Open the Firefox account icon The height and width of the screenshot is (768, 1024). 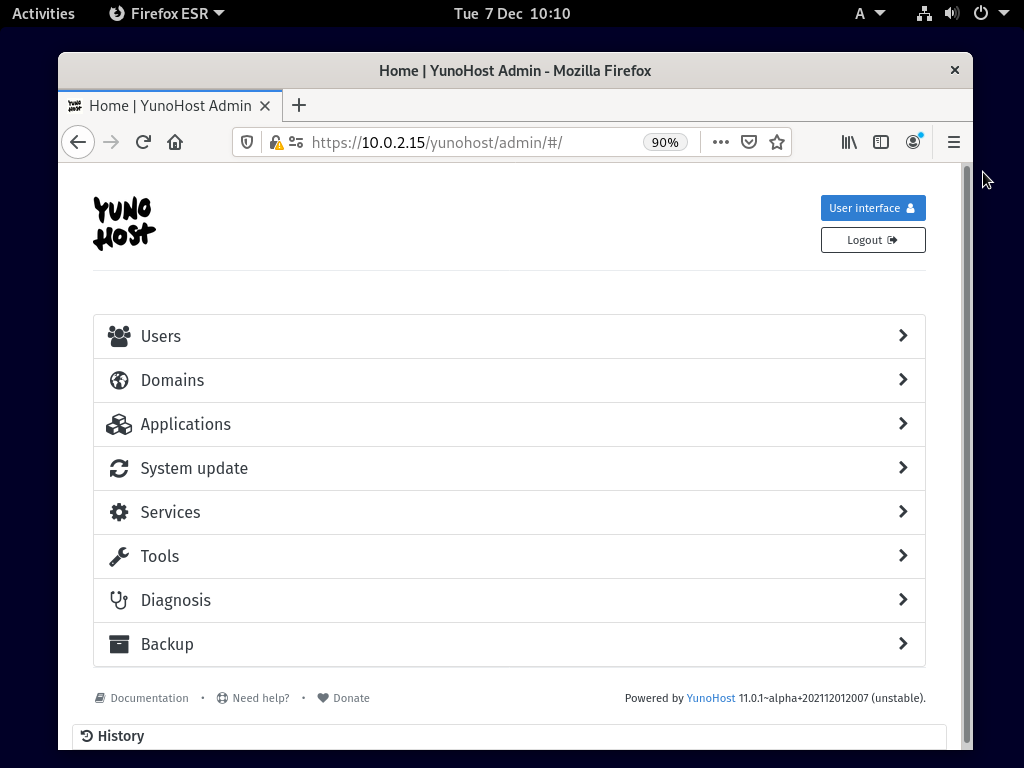(x=914, y=142)
